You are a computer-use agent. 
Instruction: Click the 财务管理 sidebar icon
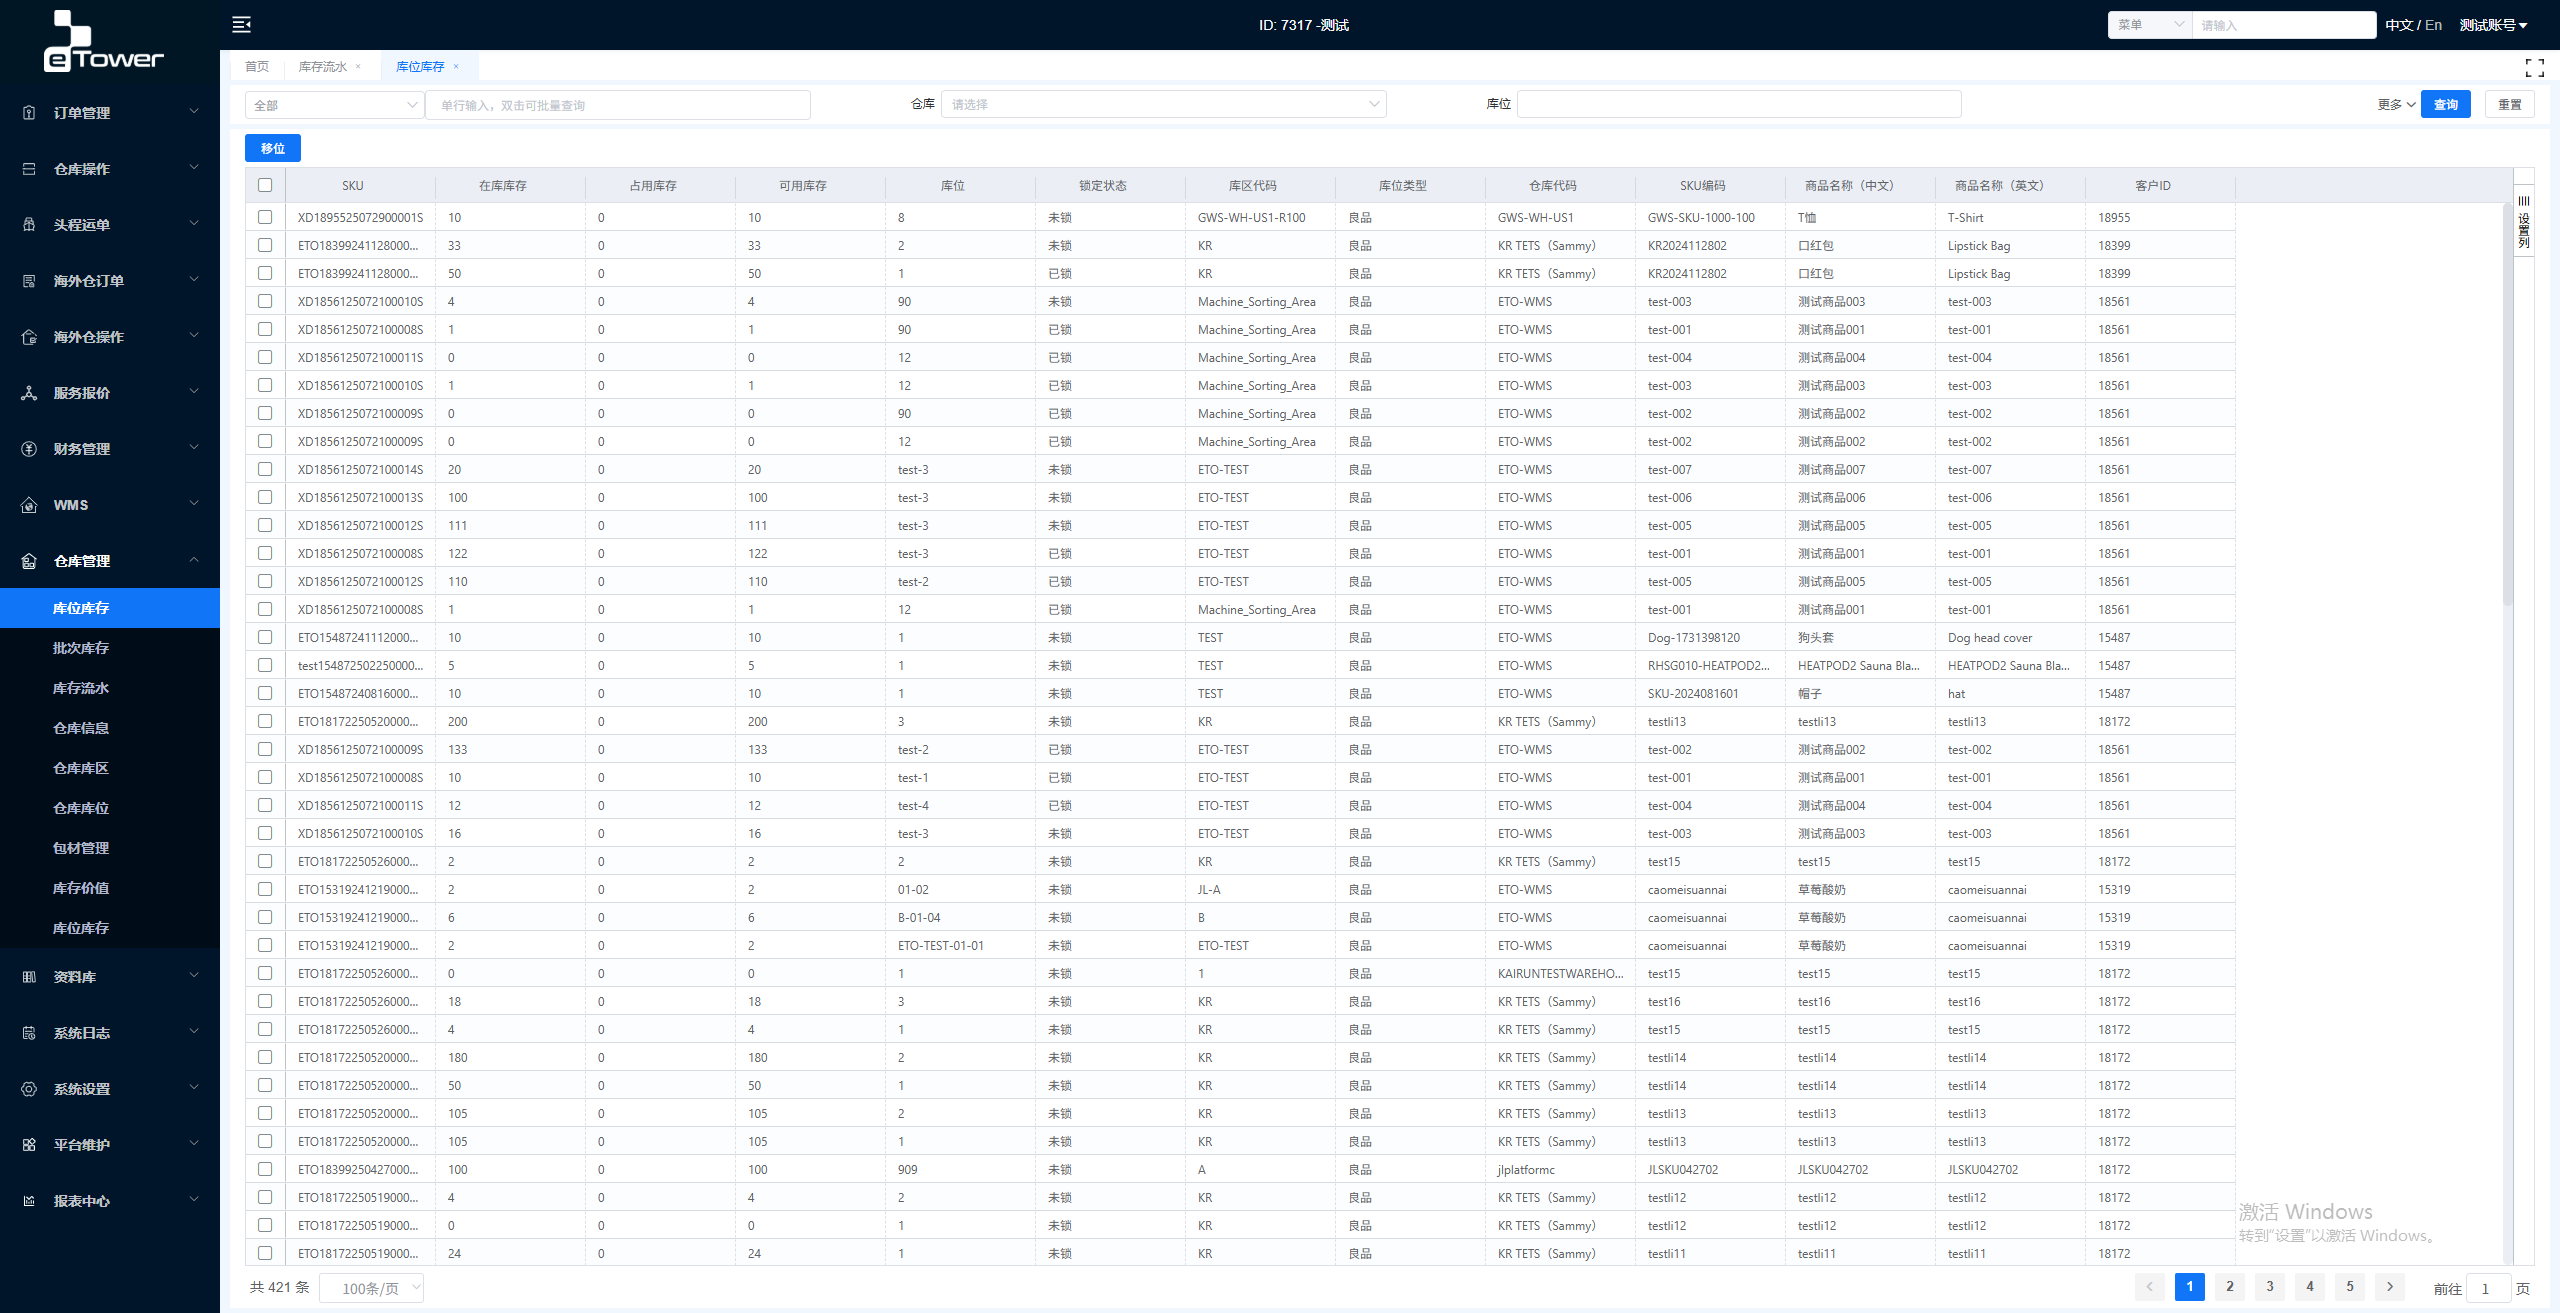point(29,449)
